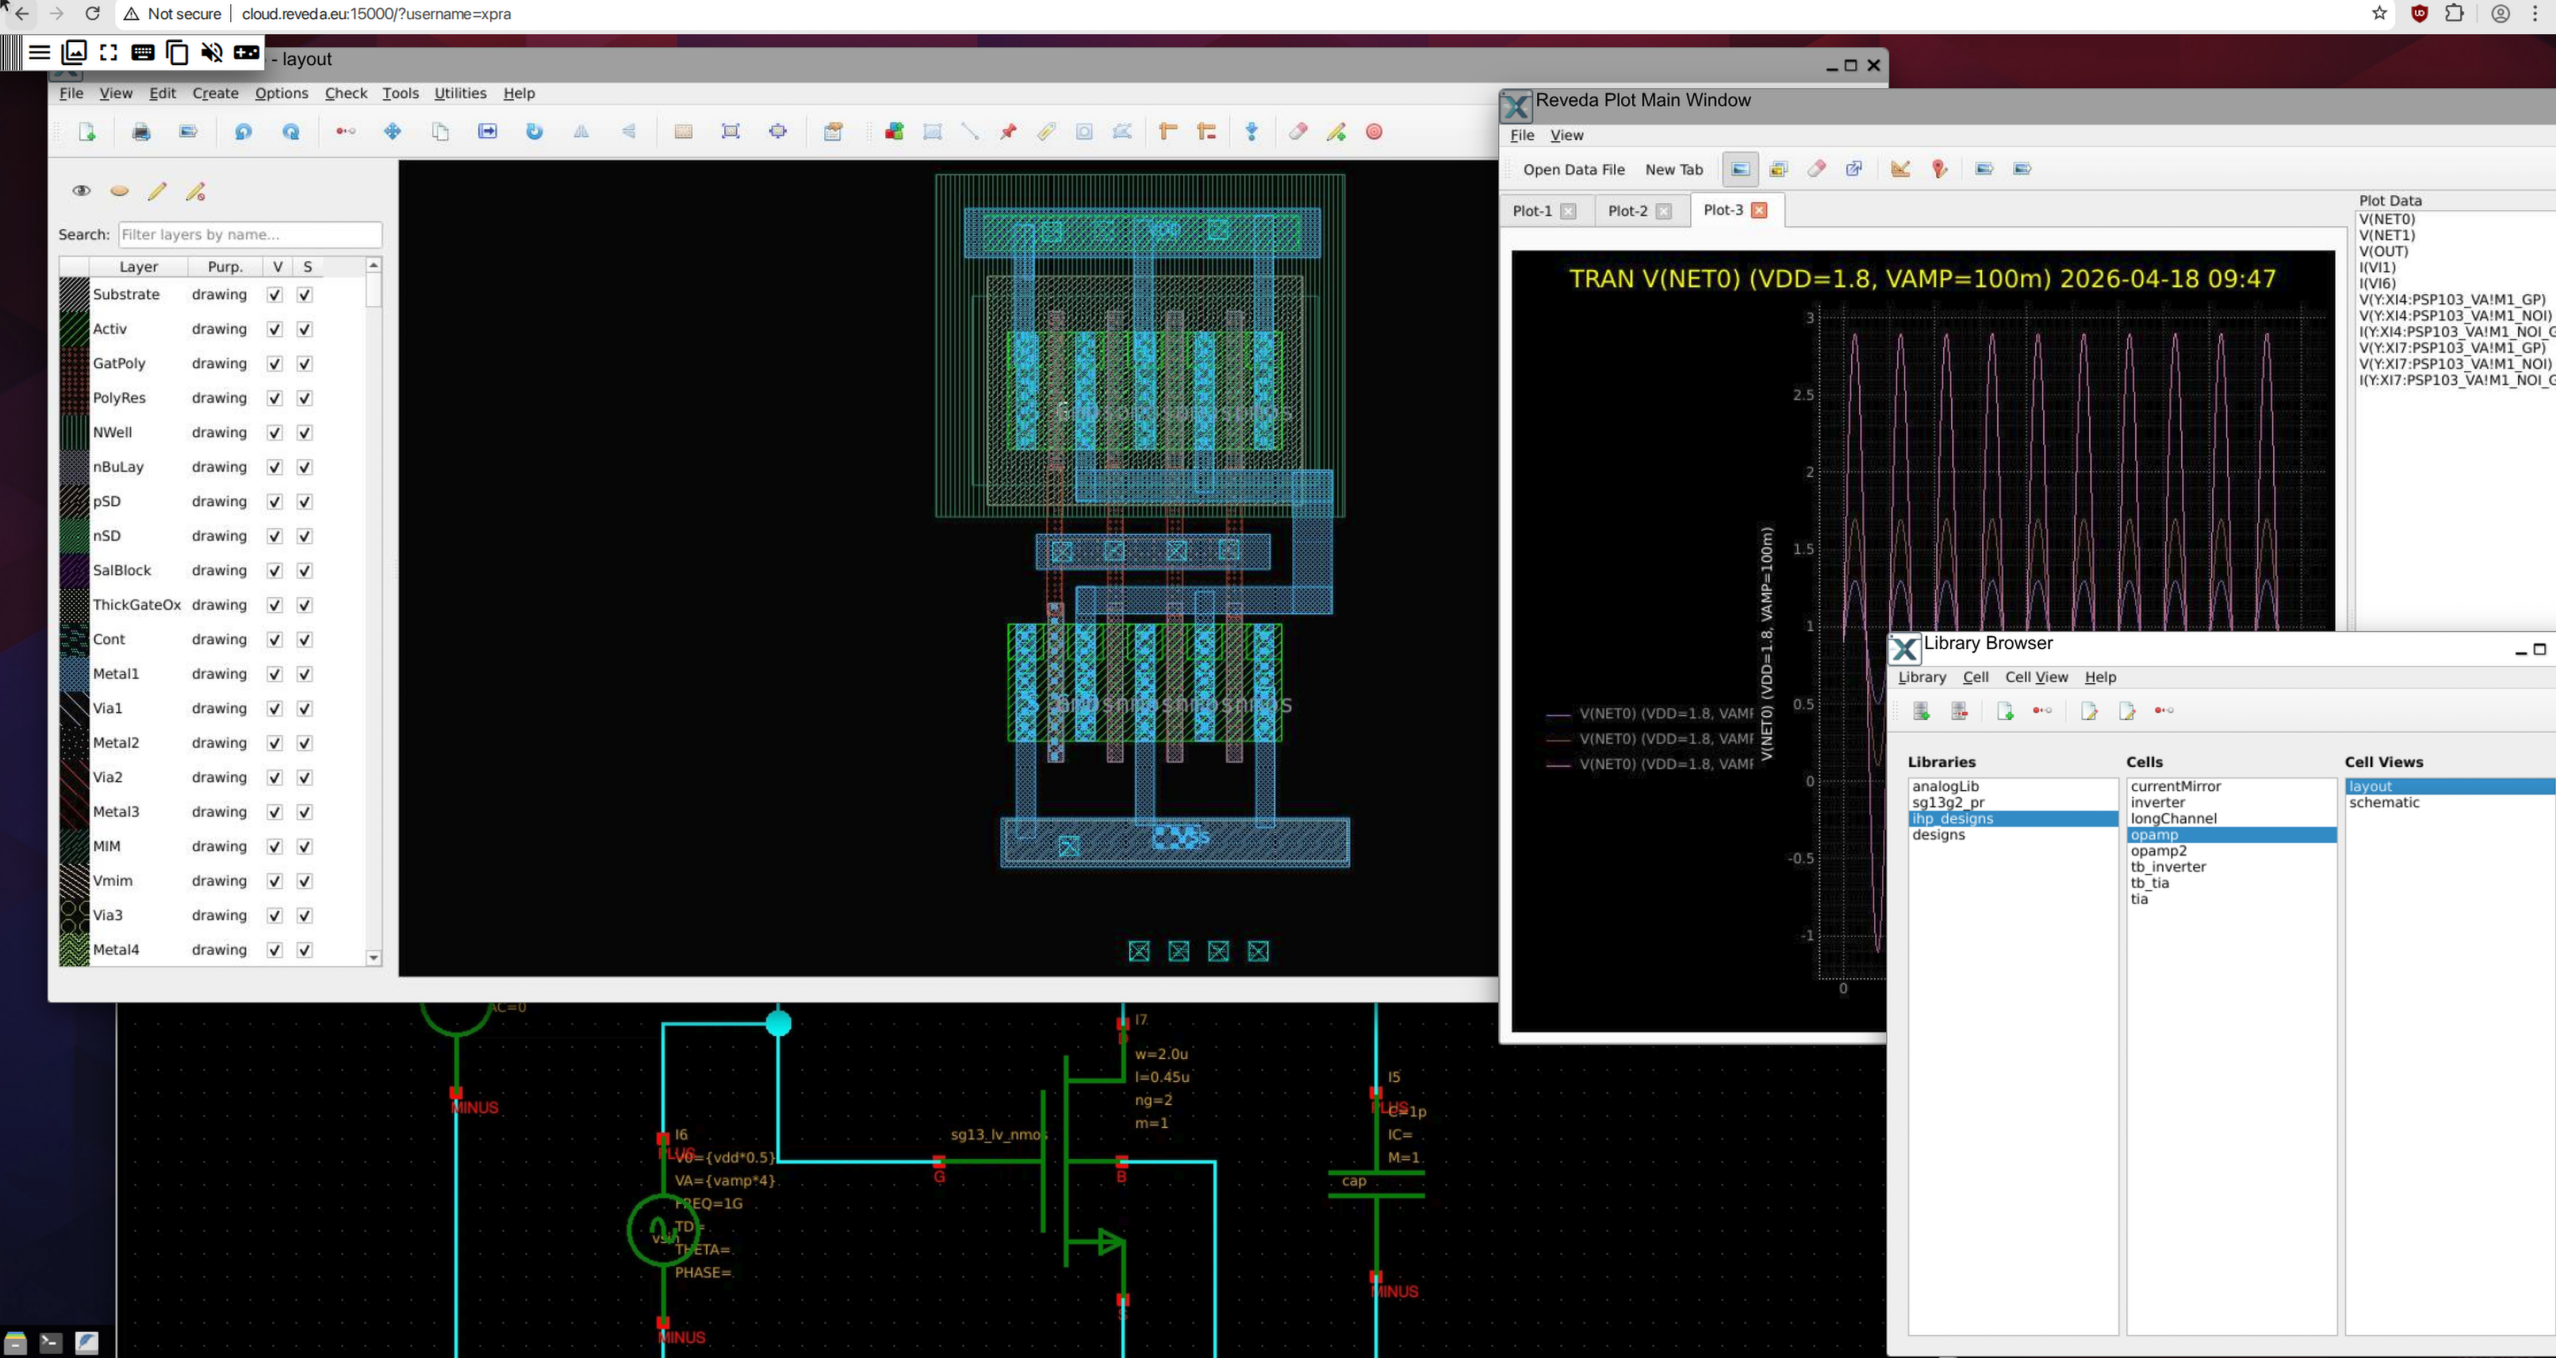Screen dimensions: 2556x1358
Task: Open the View menu in plot window
Action: click(x=1565, y=135)
